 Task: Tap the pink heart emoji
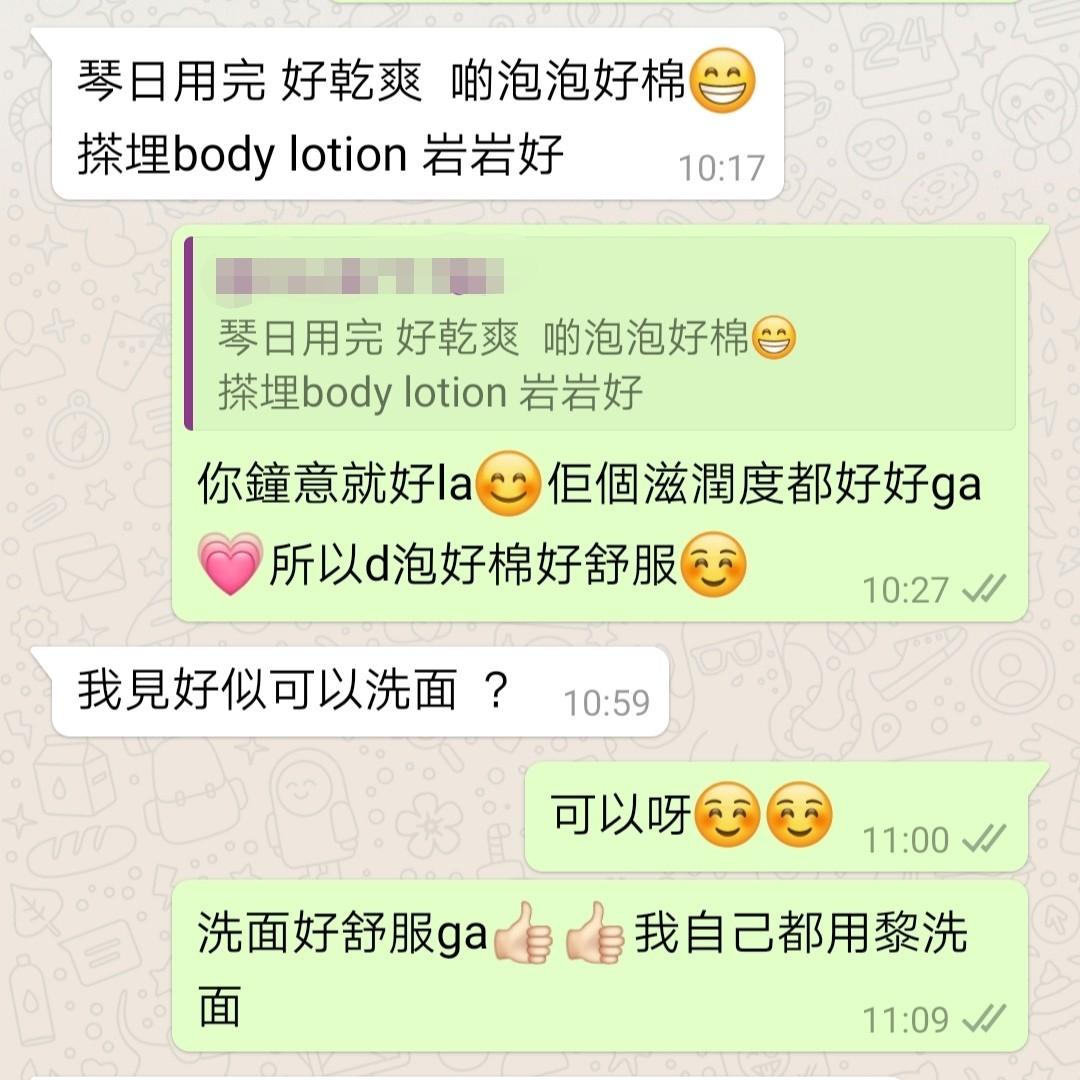[230, 563]
